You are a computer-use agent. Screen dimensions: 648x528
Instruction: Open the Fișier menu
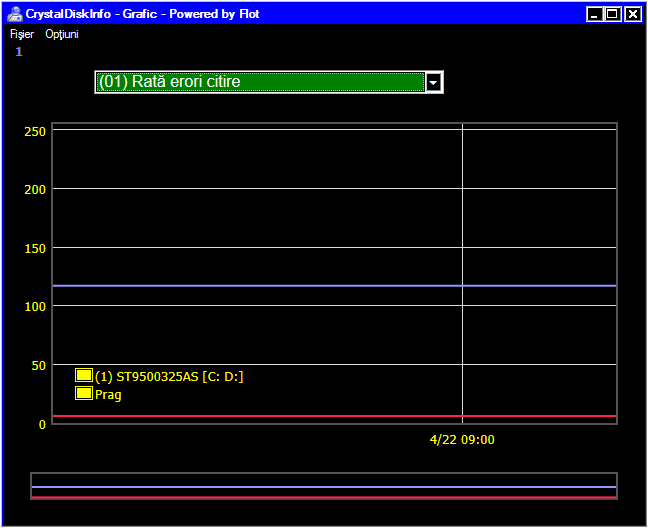tap(21, 34)
